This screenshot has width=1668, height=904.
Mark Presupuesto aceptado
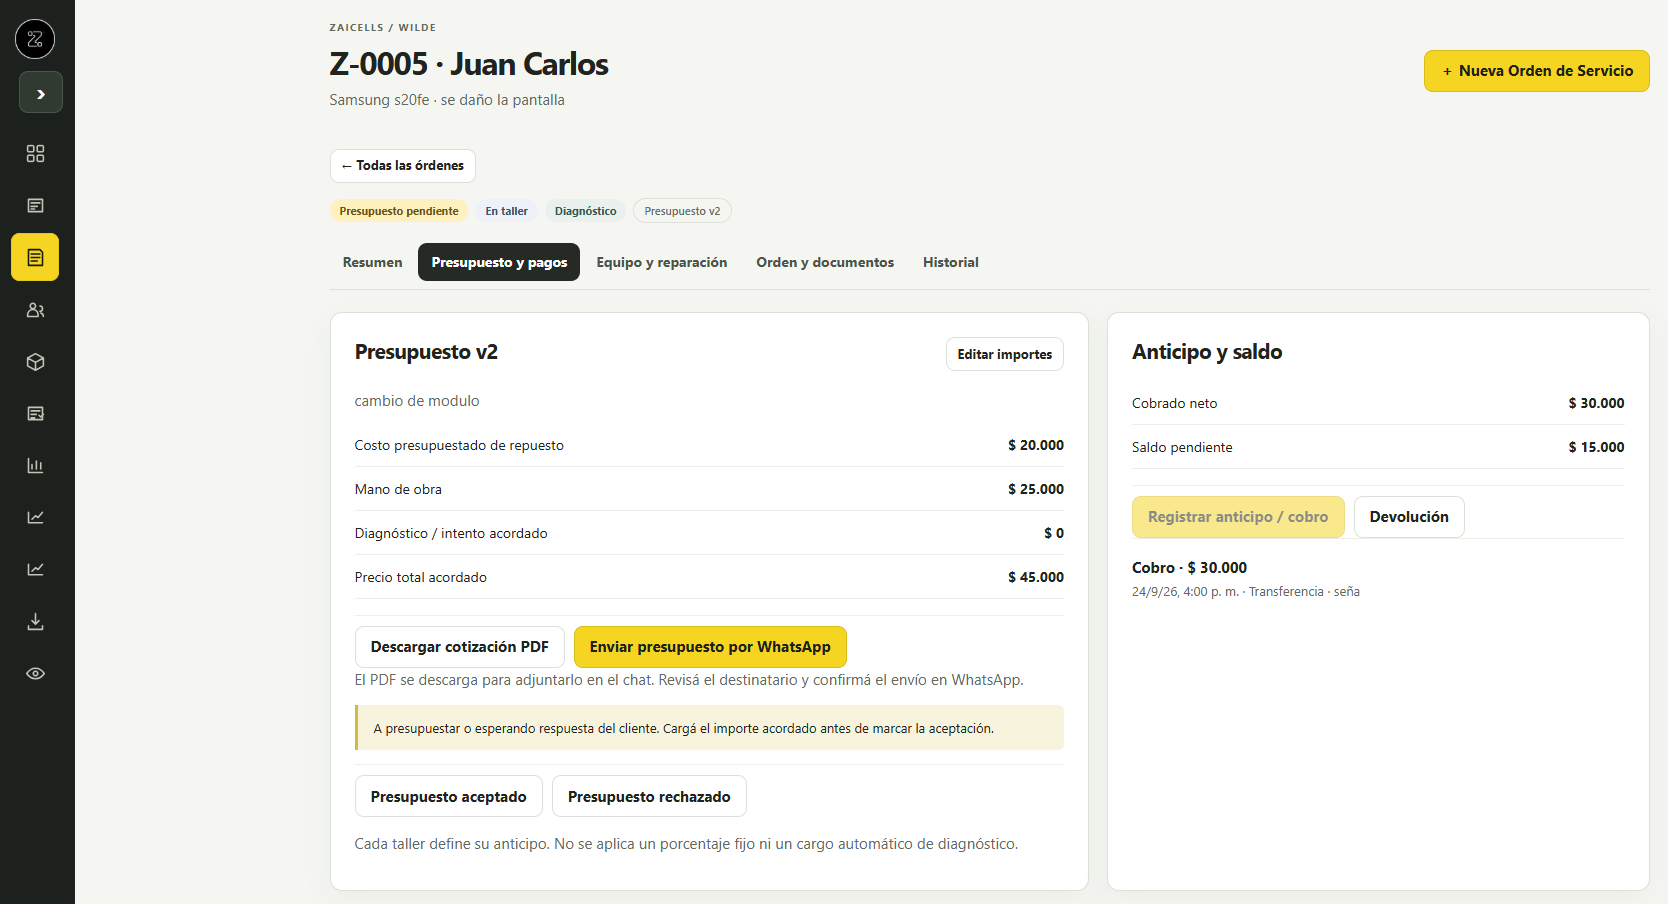point(449,797)
